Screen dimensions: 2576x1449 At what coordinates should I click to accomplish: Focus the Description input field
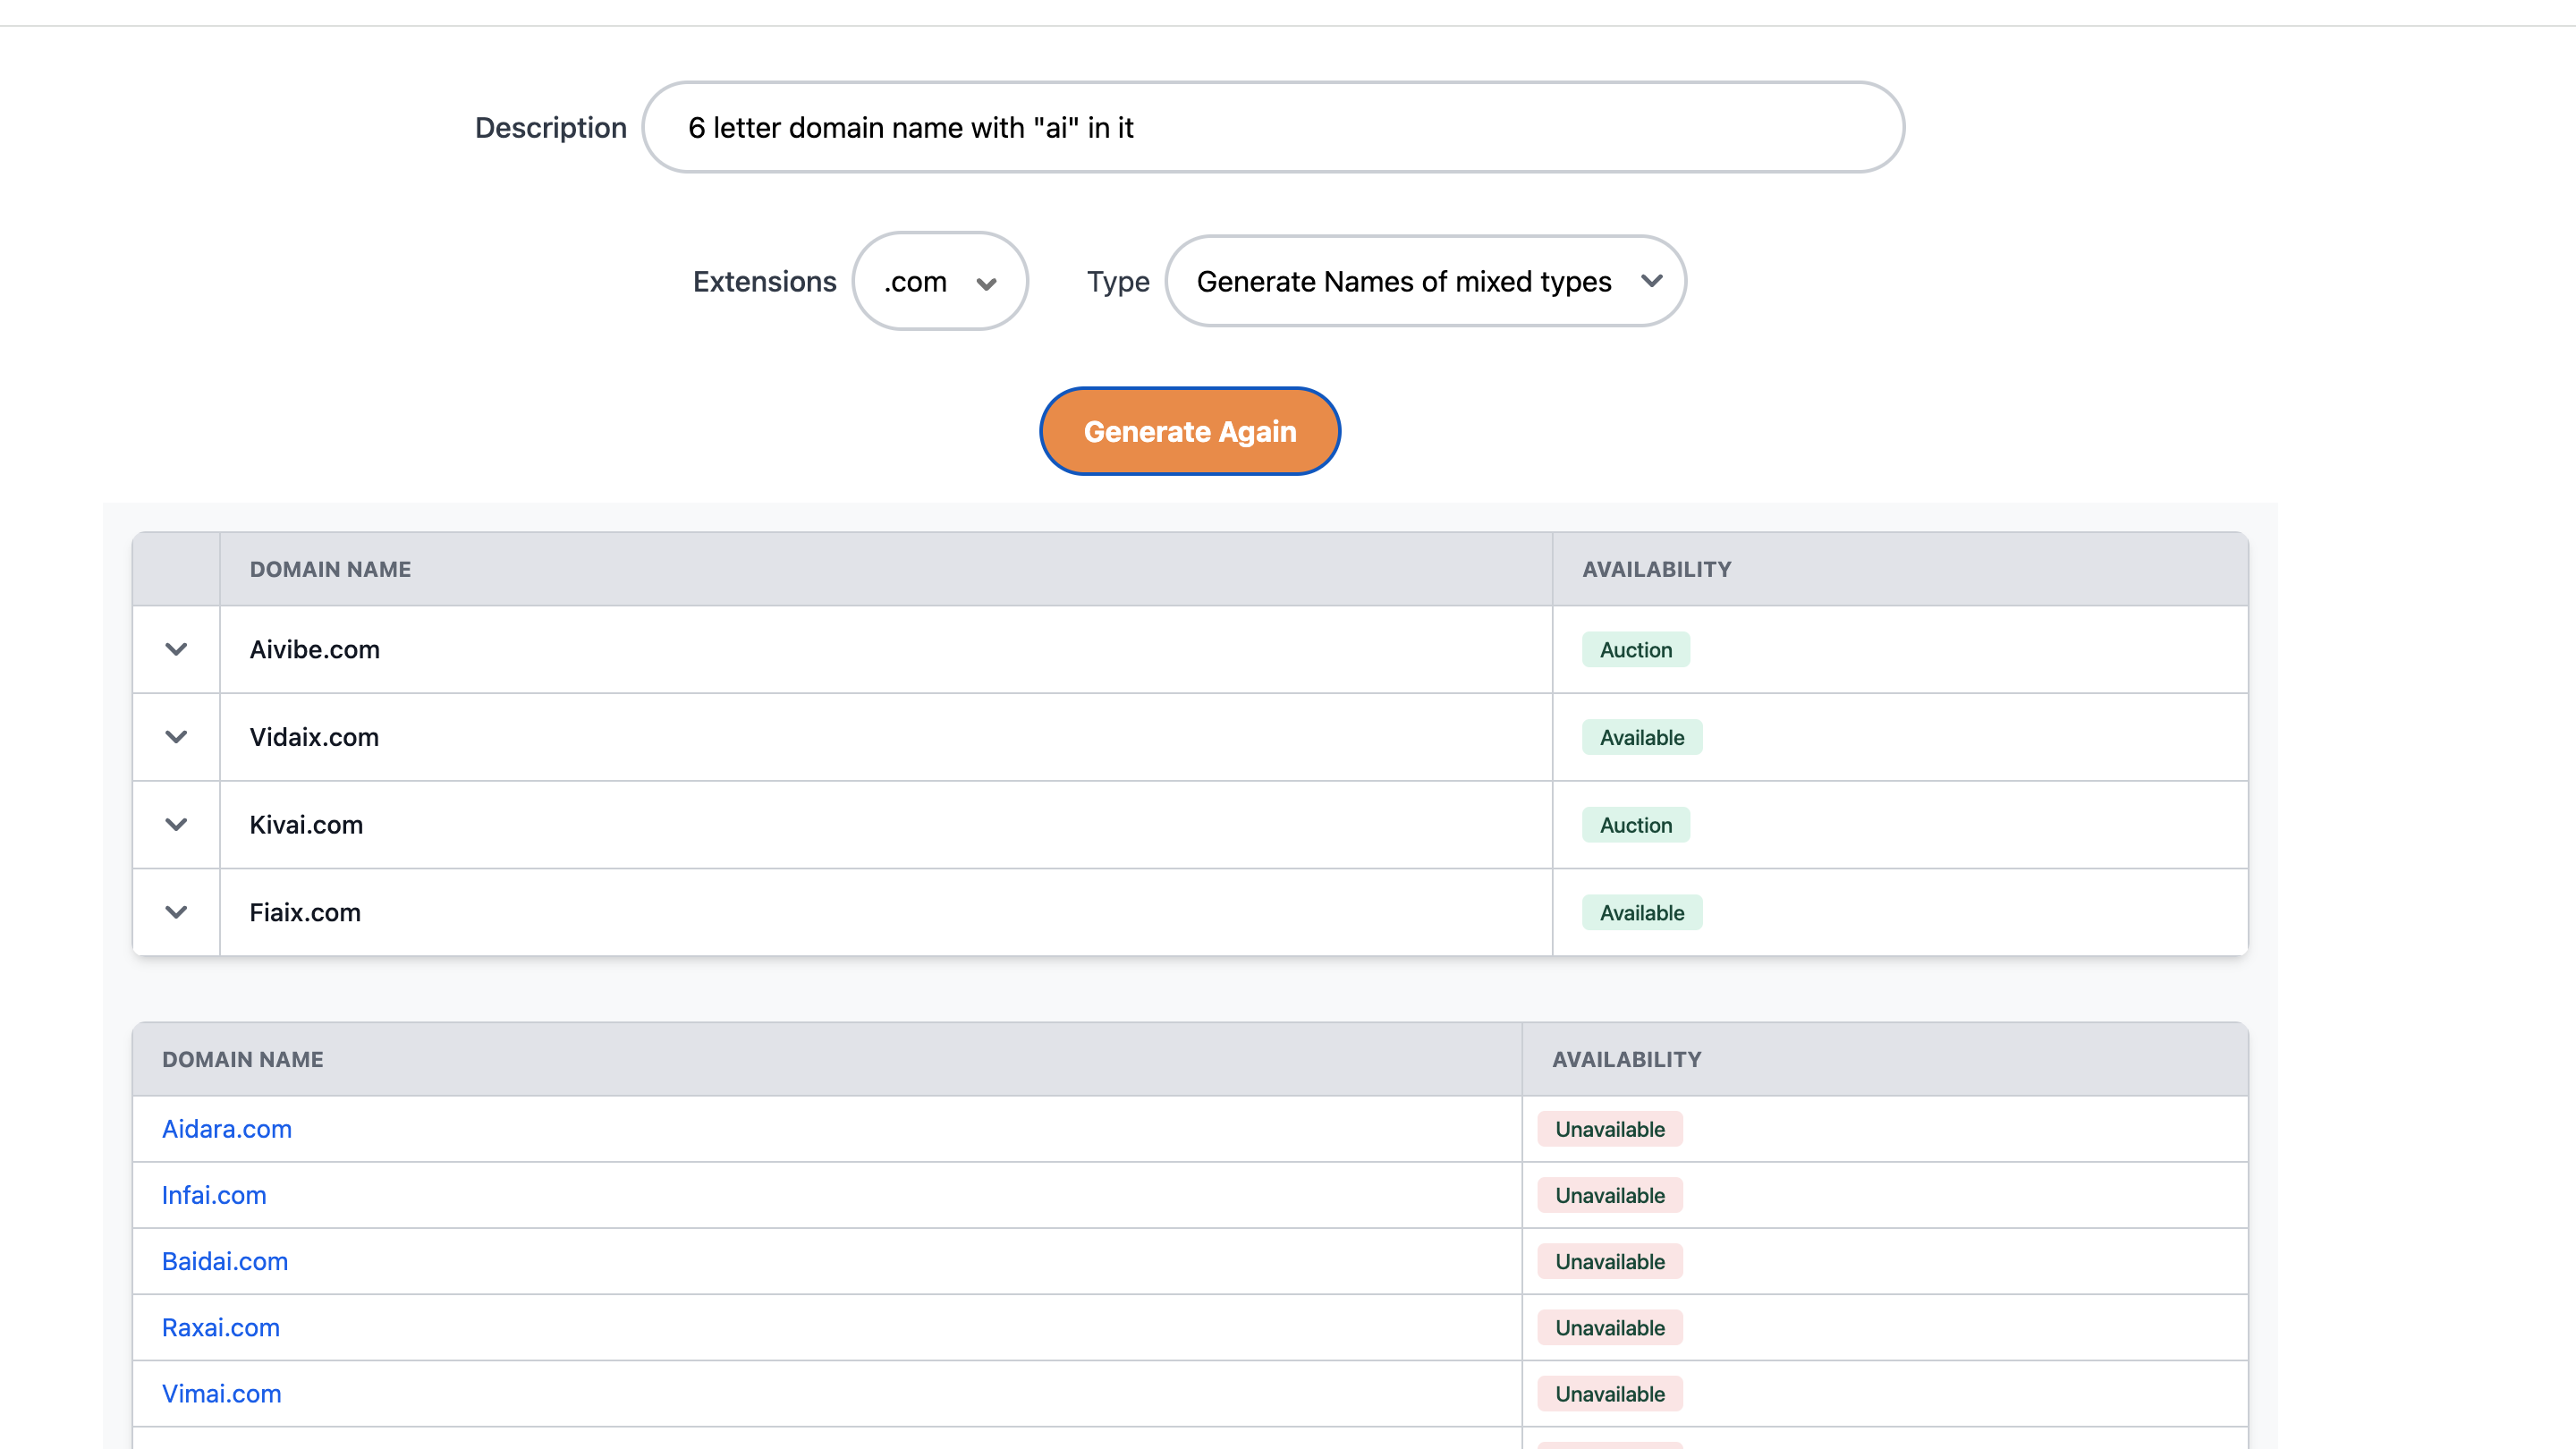(x=1272, y=128)
